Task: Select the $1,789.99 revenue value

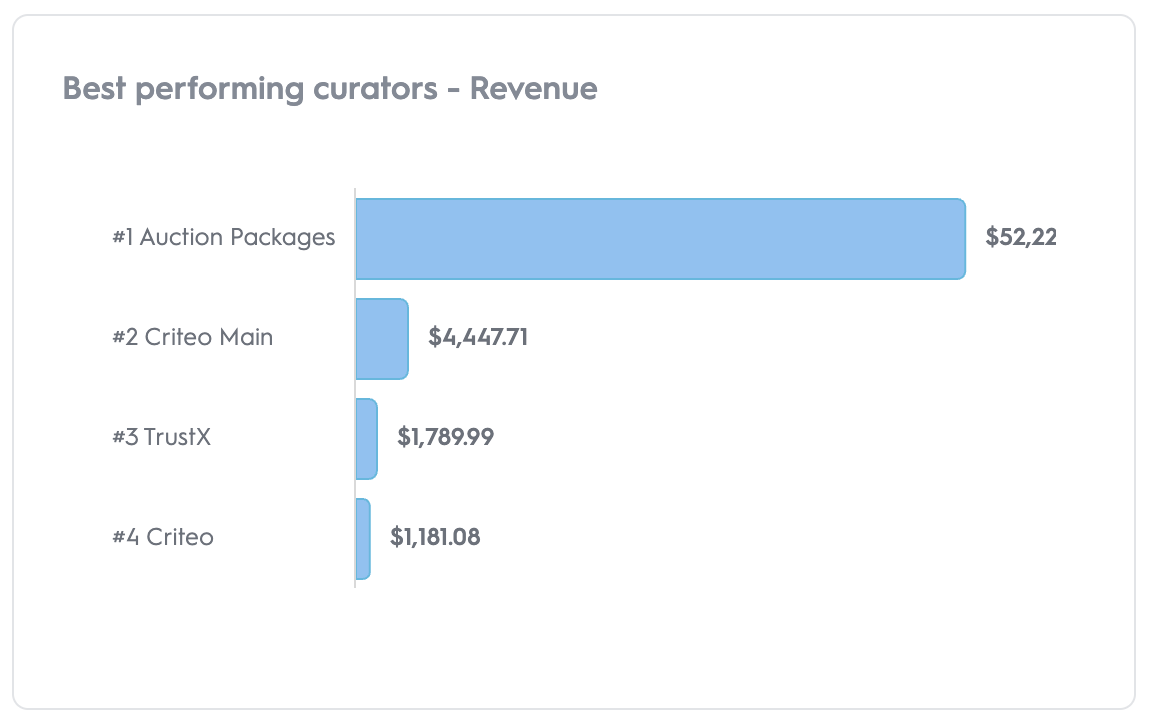Action: coord(445,437)
